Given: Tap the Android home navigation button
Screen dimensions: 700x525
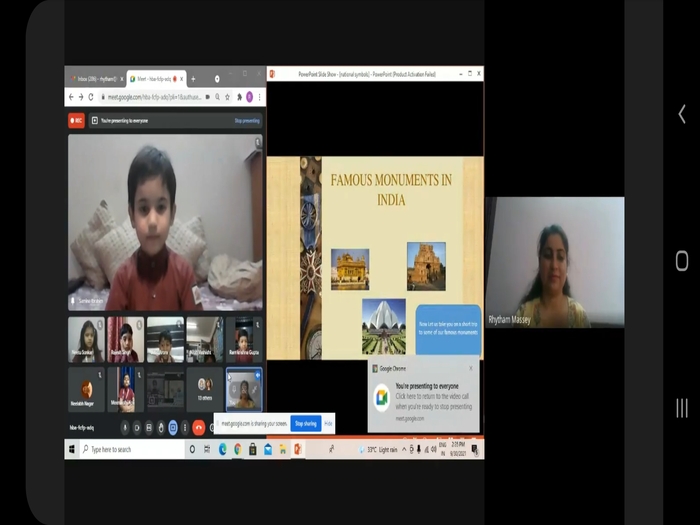Looking at the screenshot, I should [682, 261].
